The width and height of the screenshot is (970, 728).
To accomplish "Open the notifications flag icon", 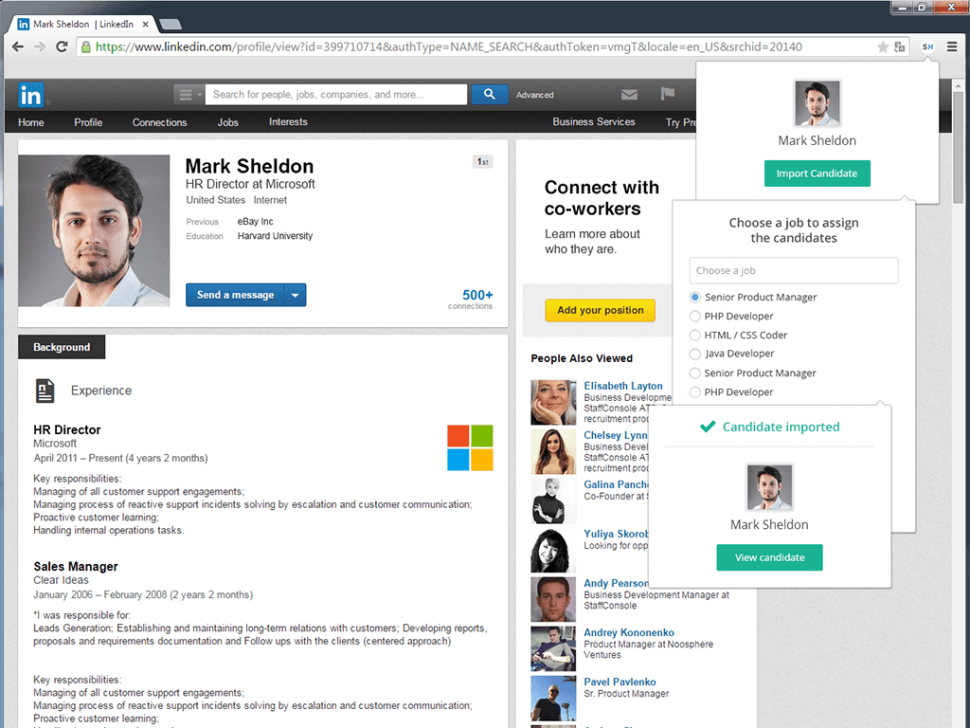I will pos(667,94).
